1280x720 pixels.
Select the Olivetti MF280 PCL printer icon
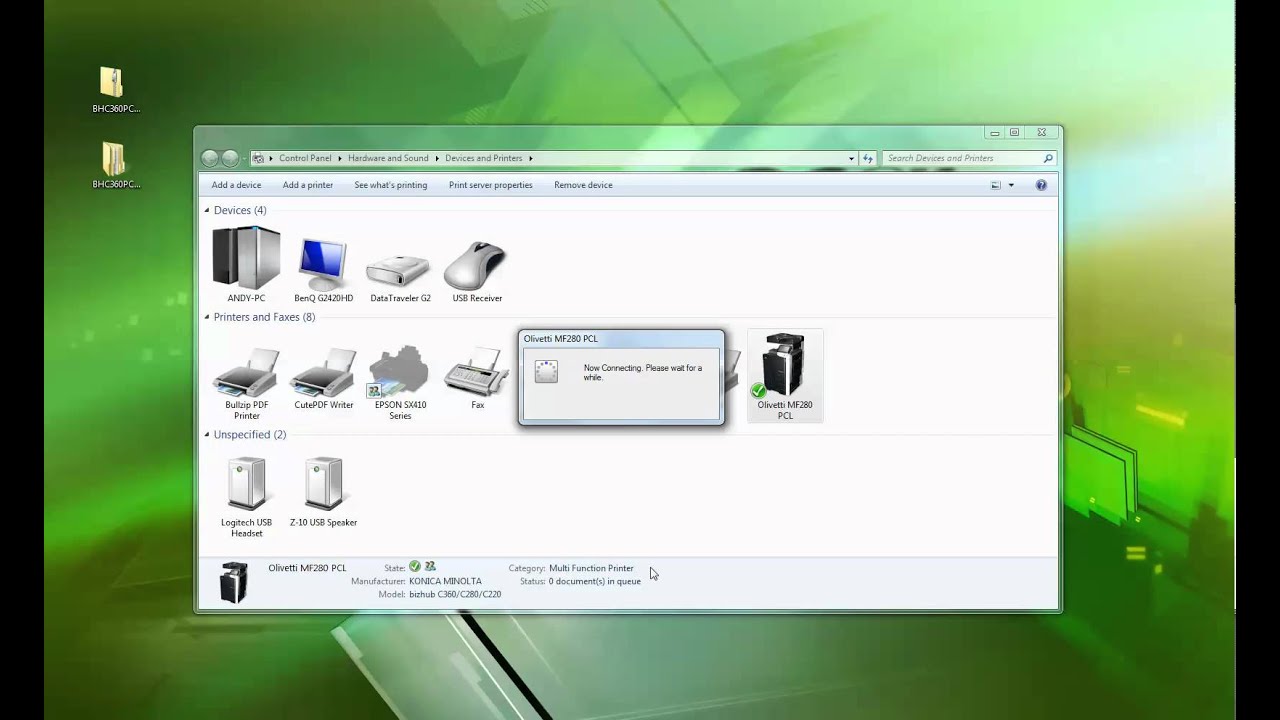pos(784,366)
